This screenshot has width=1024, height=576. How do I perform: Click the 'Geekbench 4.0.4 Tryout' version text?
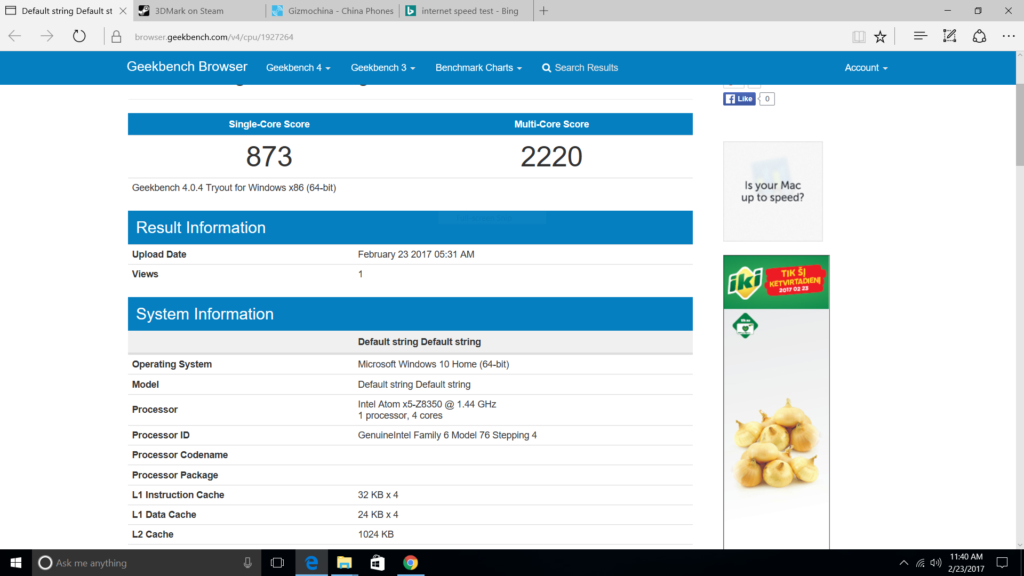tap(234, 187)
